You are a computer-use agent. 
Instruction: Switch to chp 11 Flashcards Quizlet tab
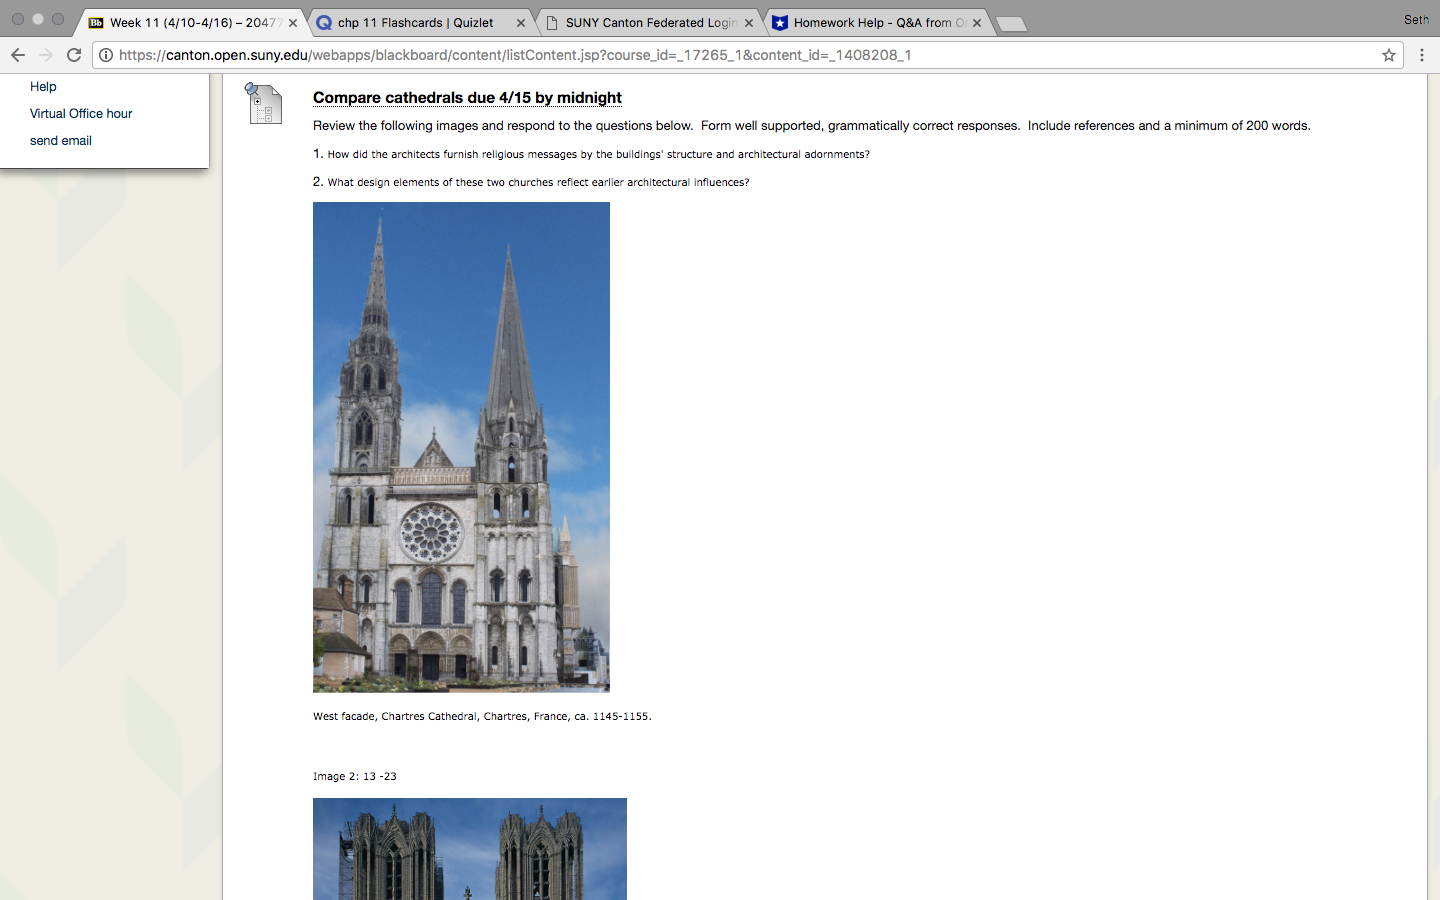[x=415, y=23]
